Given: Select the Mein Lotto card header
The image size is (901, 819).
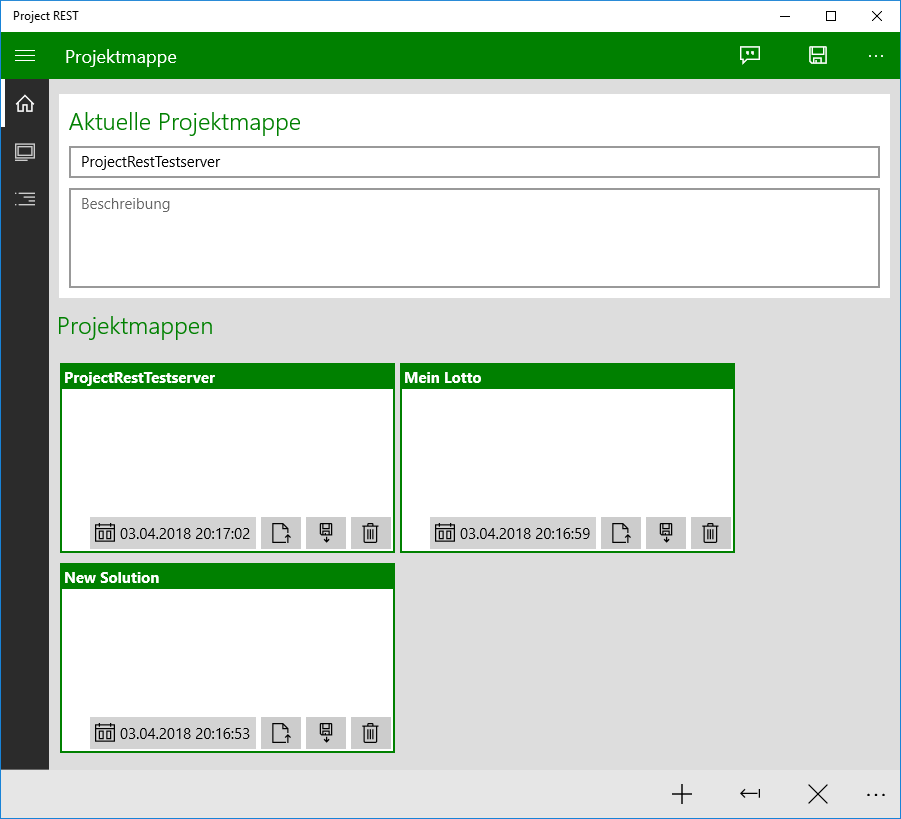Looking at the screenshot, I should (567, 377).
